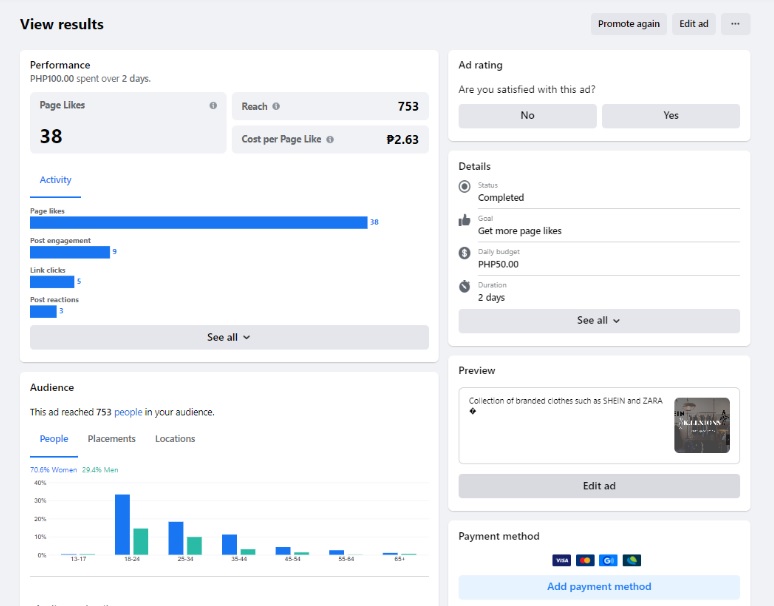
Task: Click the Reach info icon
Action: click(x=276, y=106)
